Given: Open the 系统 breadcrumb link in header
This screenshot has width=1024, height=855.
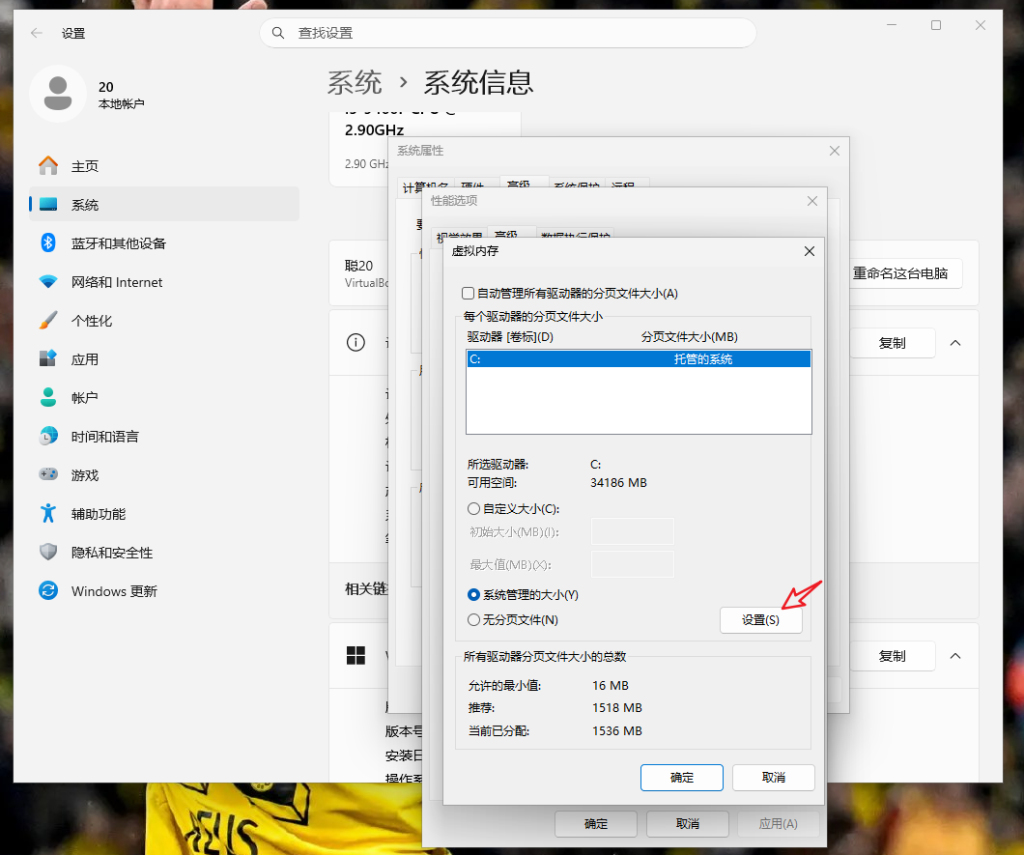Looking at the screenshot, I should click(x=354, y=82).
